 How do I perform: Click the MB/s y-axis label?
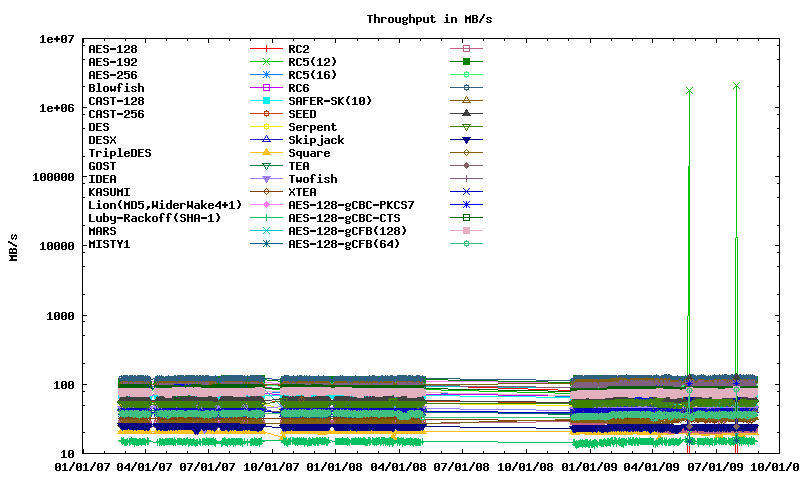click(14, 246)
